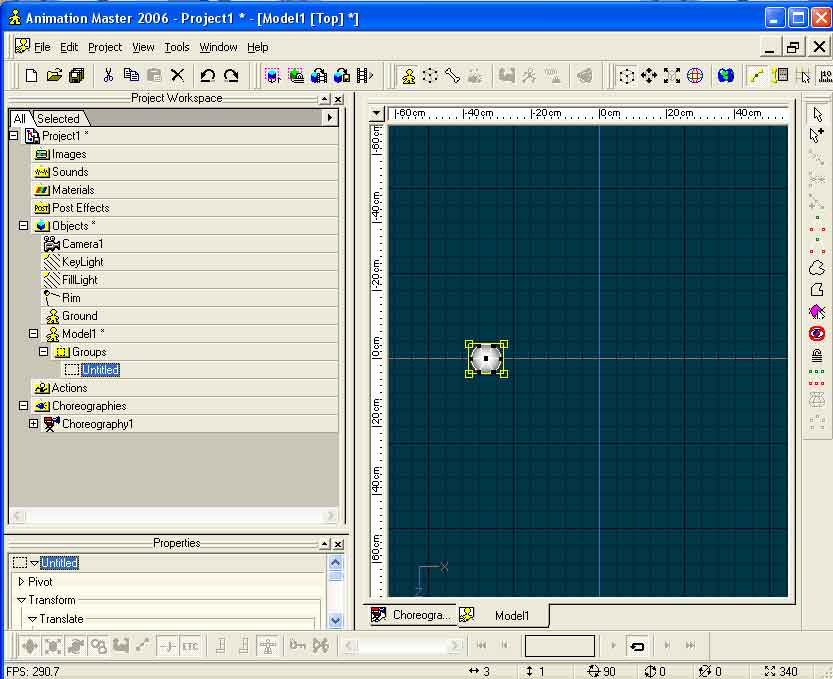Expand the Pivot property triangle
This screenshot has width=833, height=679.
point(21,582)
